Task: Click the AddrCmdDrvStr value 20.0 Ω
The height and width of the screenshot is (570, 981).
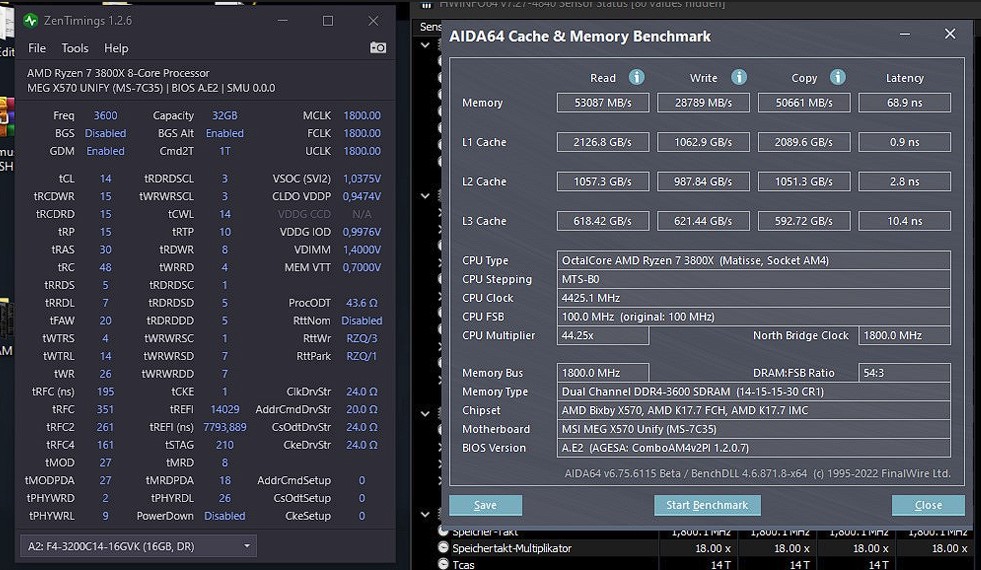Action: coord(362,409)
